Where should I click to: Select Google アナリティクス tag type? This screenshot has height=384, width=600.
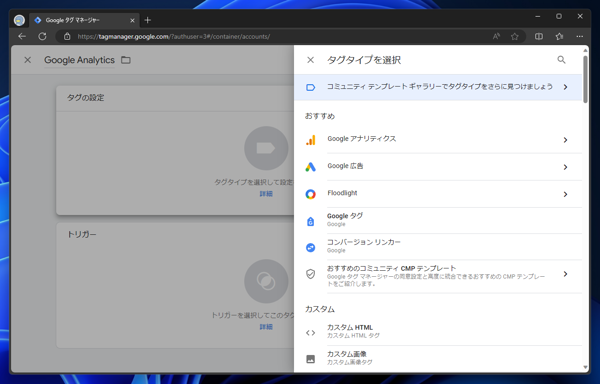pyautogui.click(x=438, y=140)
